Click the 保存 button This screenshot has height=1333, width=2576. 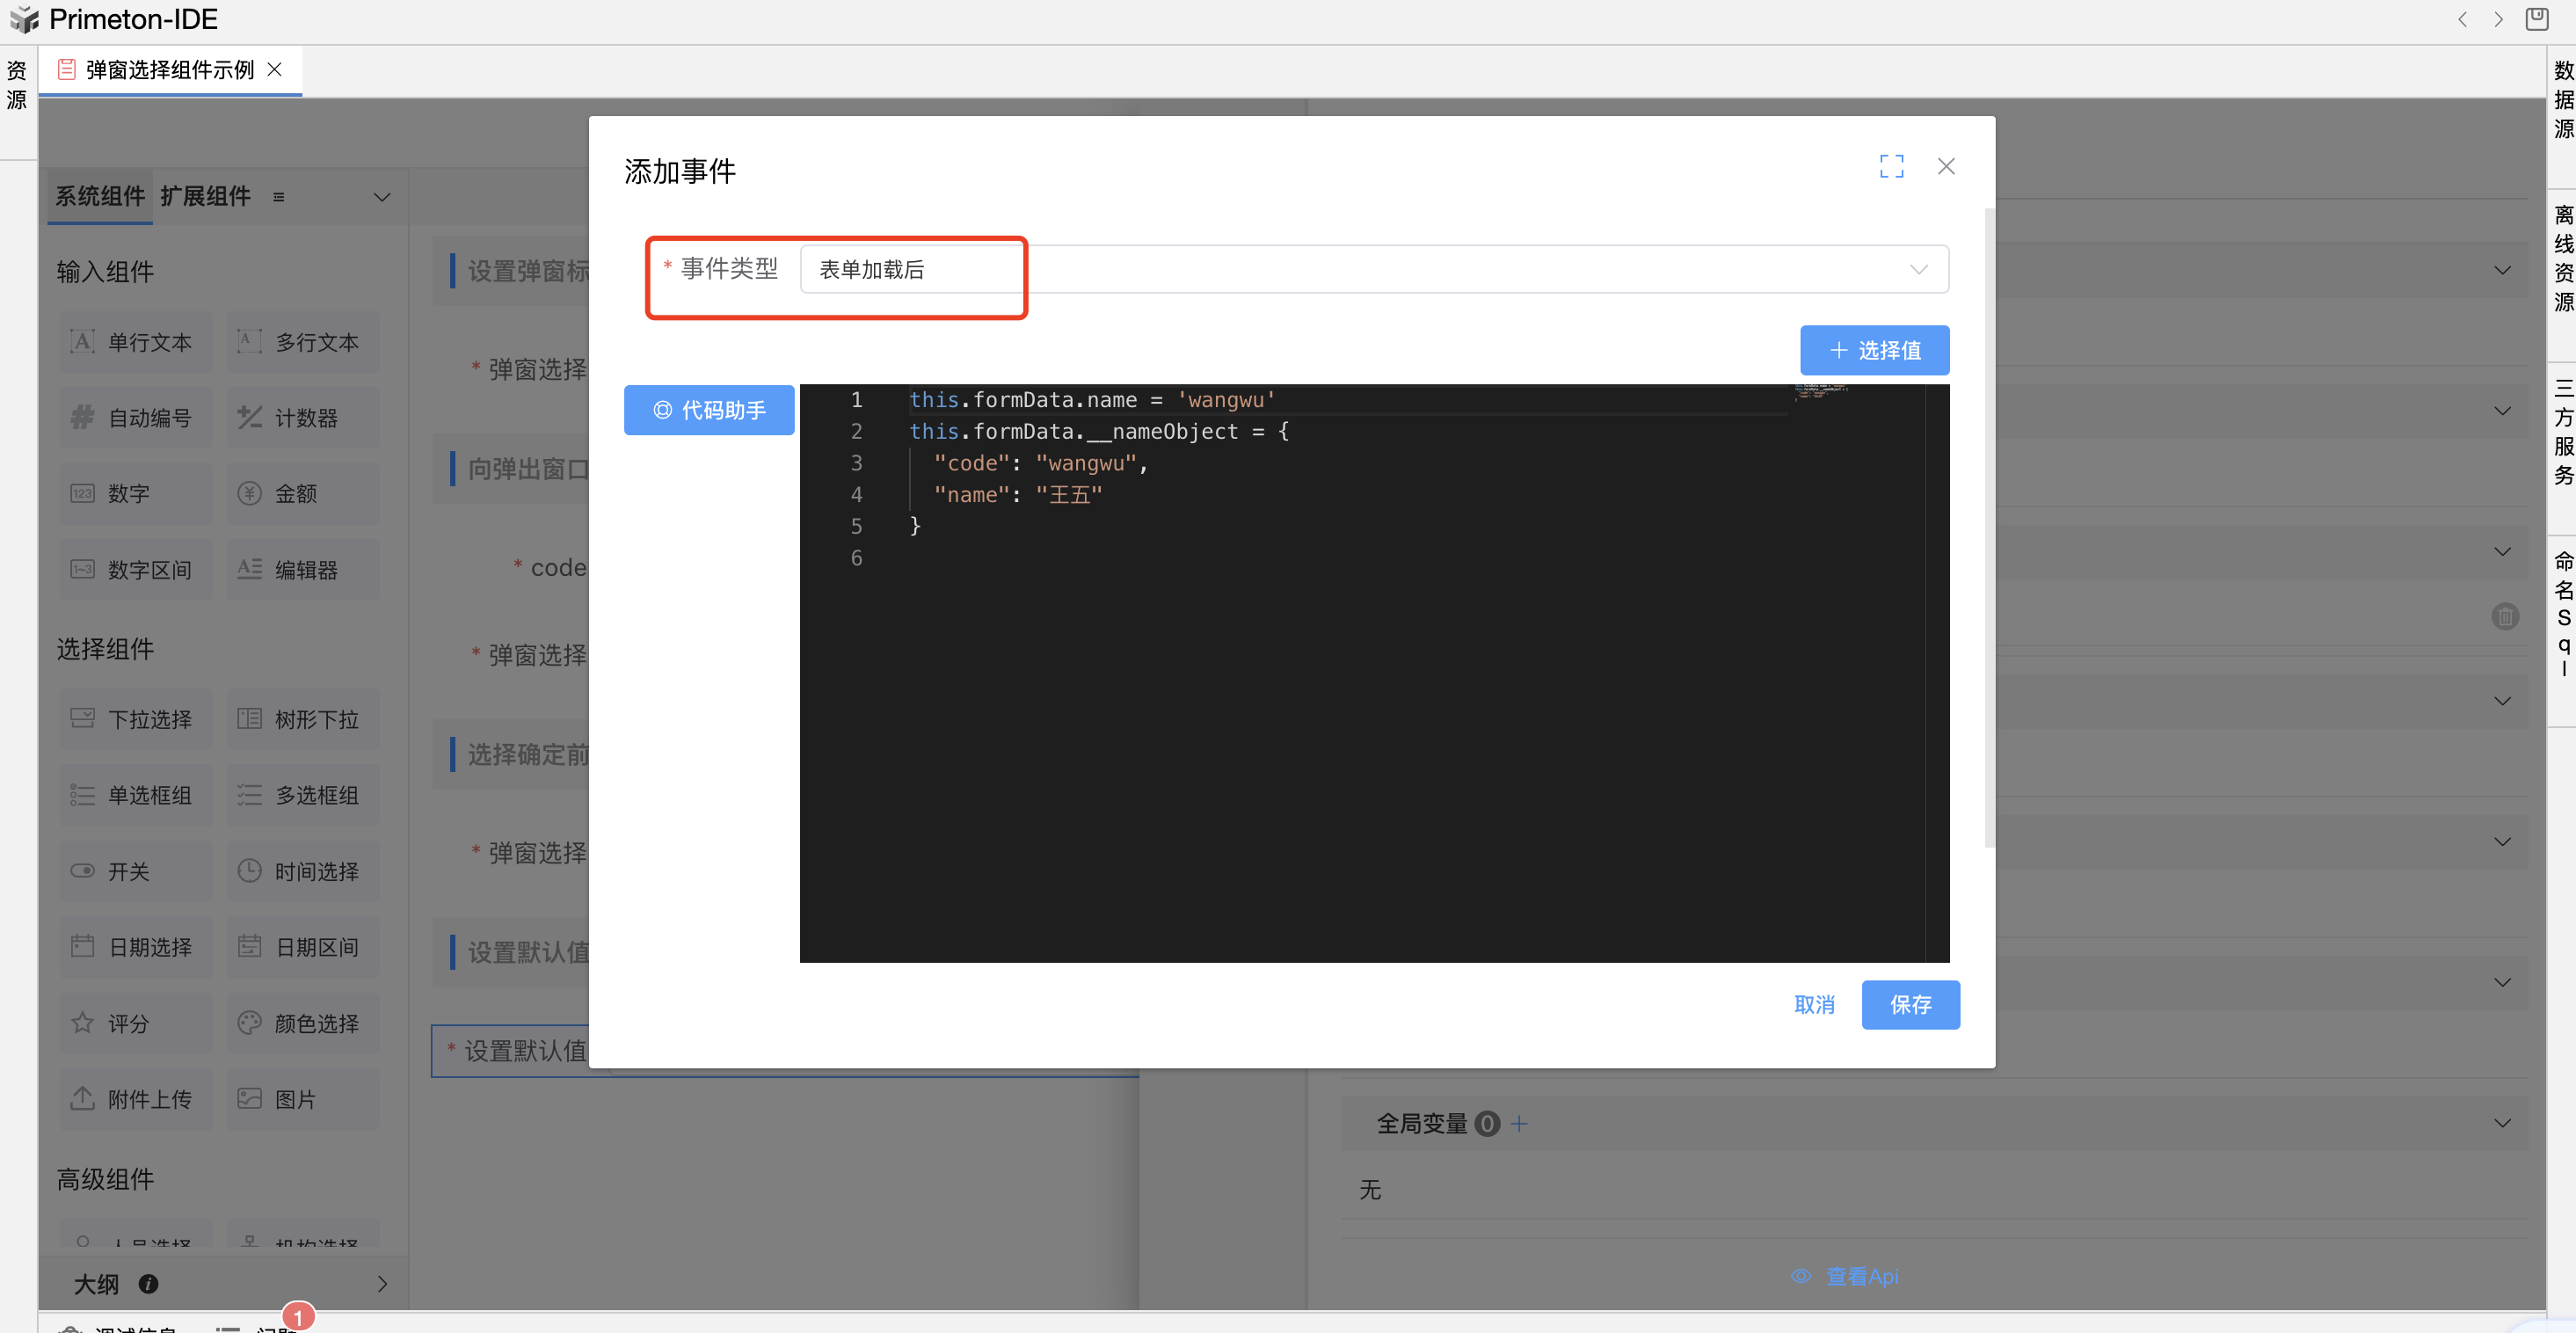click(1910, 1004)
